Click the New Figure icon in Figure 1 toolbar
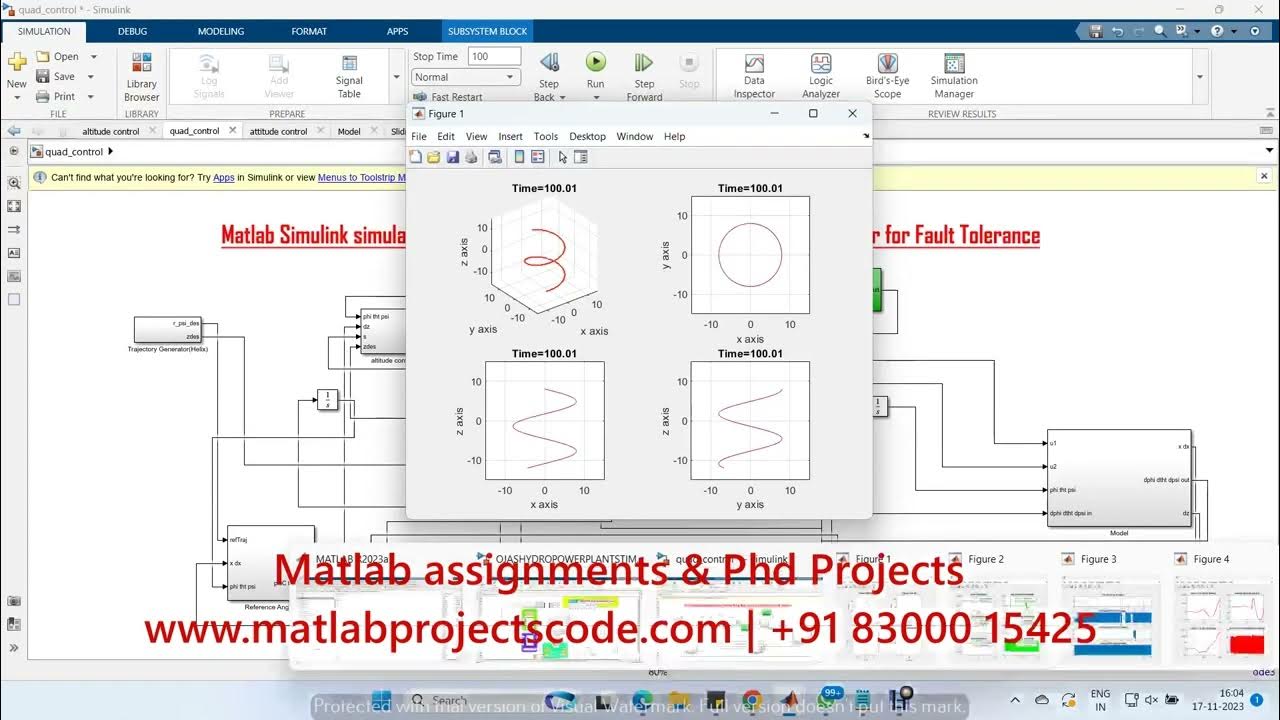Viewport: 1280px width, 720px height. (416, 157)
